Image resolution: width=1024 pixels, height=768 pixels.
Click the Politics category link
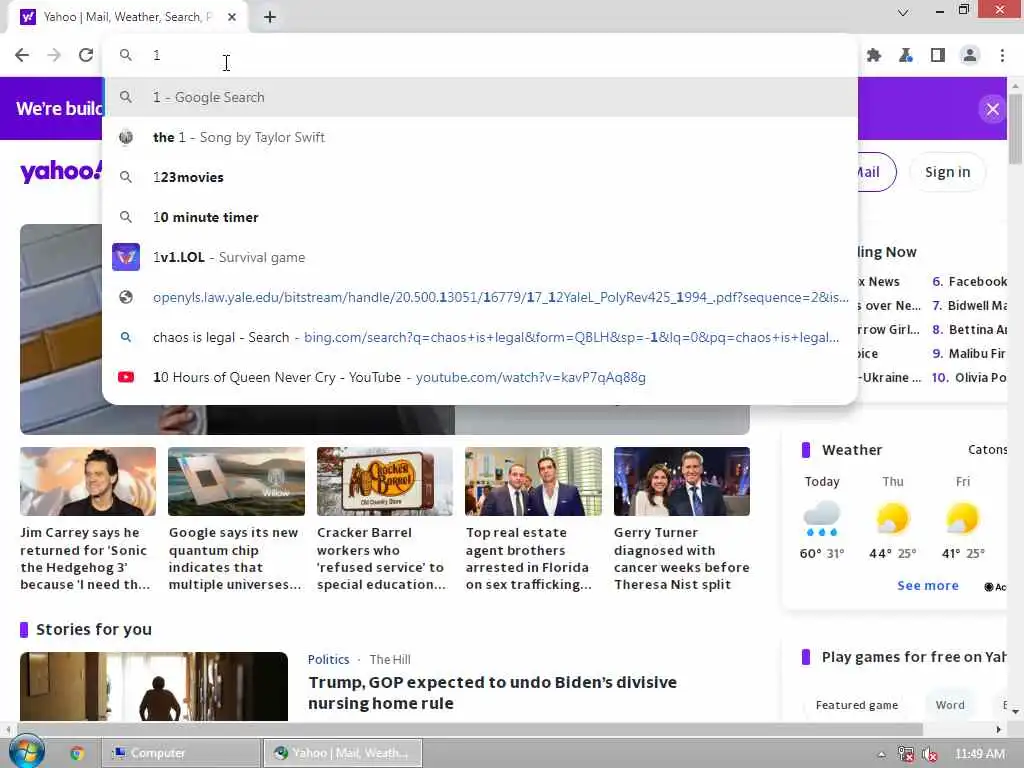point(328,659)
